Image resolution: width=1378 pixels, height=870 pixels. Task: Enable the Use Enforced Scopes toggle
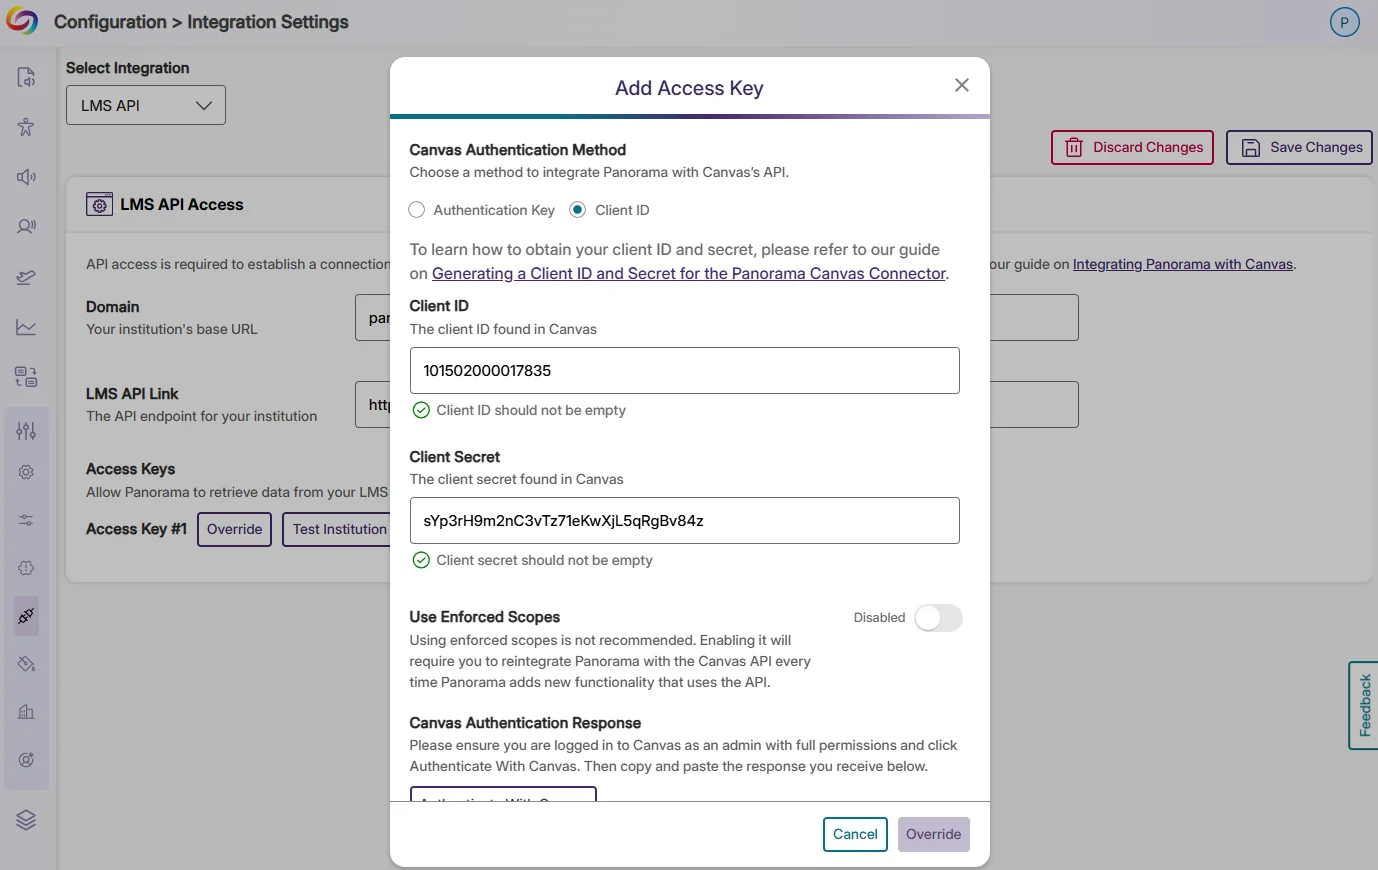click(x=938, y=618)
